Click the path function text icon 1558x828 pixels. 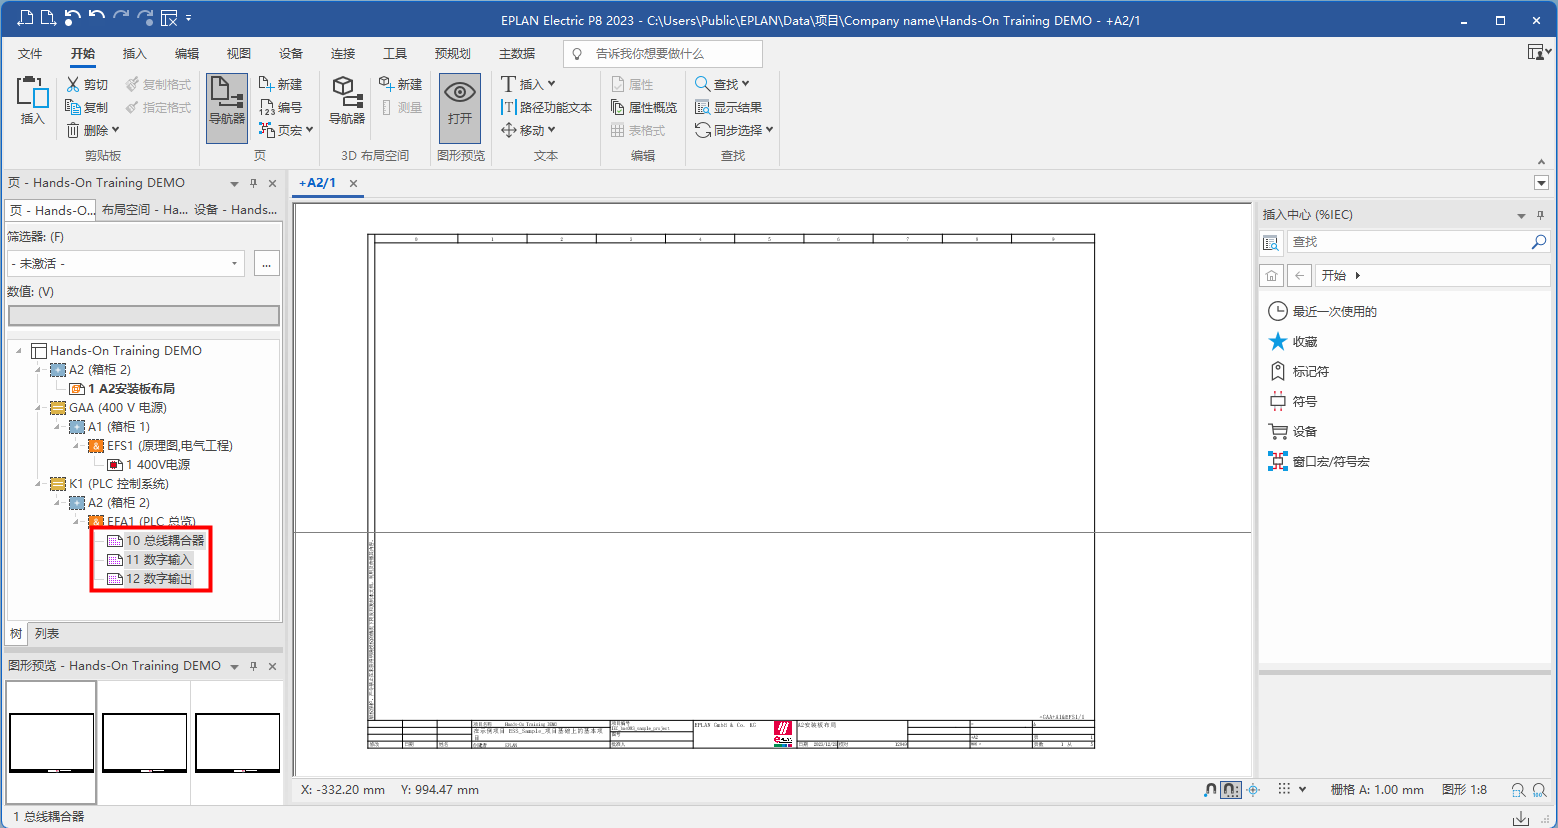pyautogui.click(x=508, y=107)
